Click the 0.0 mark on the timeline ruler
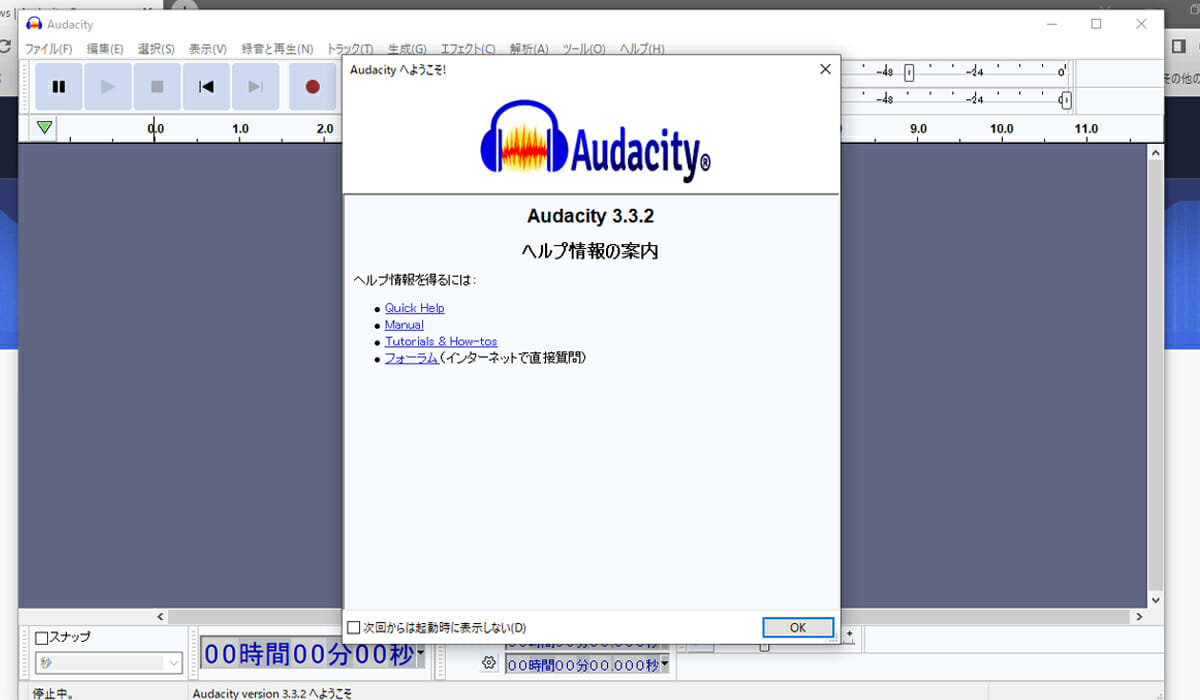Viewport: 1200px width, 700px height. (156, 128)
